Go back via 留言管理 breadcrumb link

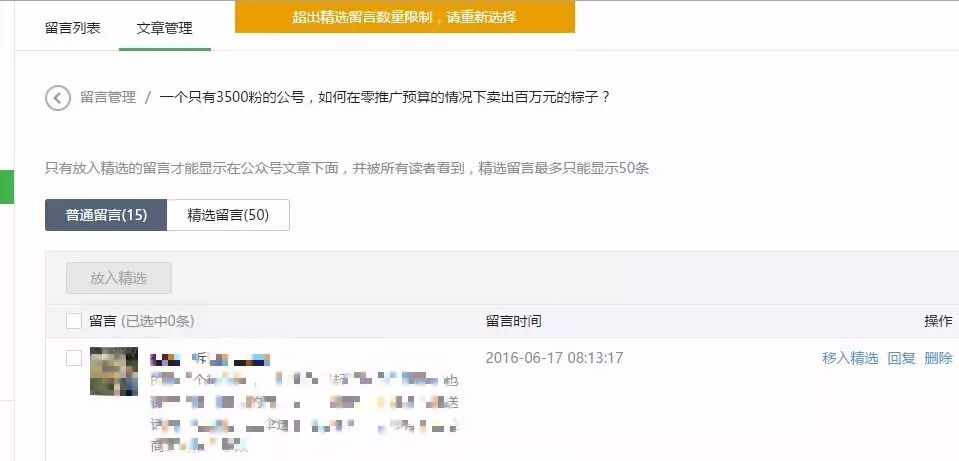[108, 97]
